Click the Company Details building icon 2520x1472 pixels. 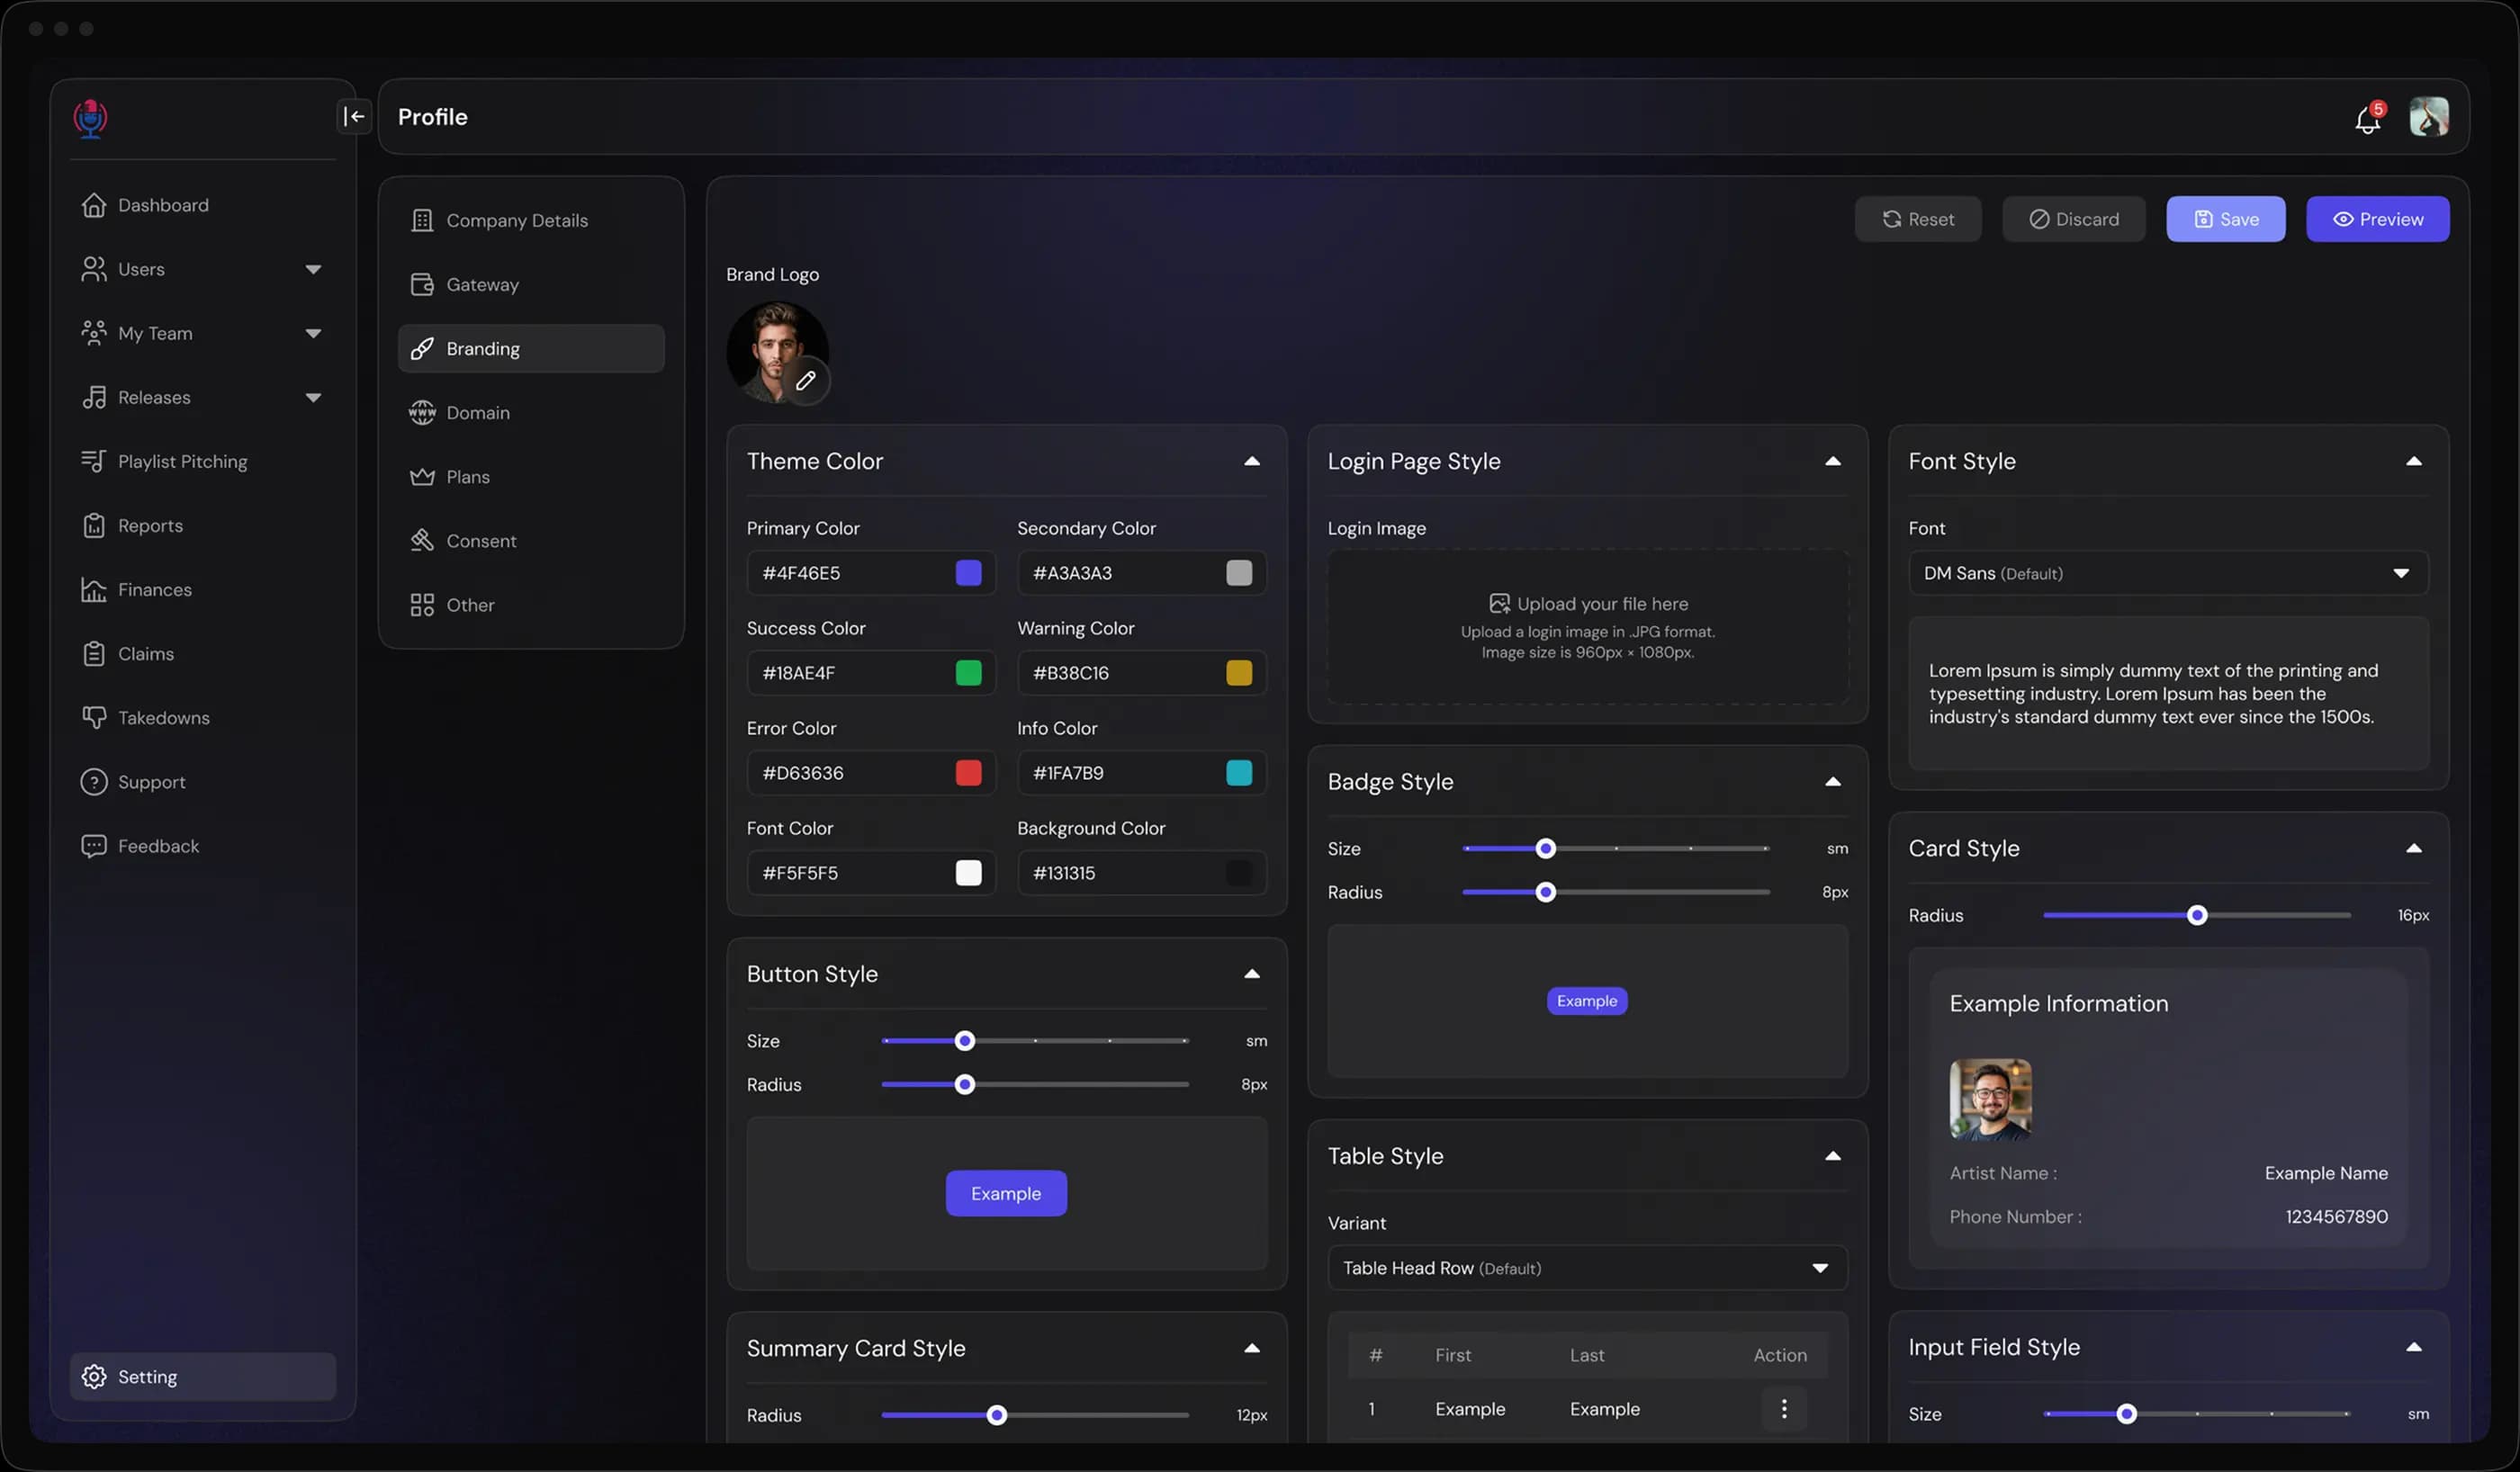pos(422,220)
